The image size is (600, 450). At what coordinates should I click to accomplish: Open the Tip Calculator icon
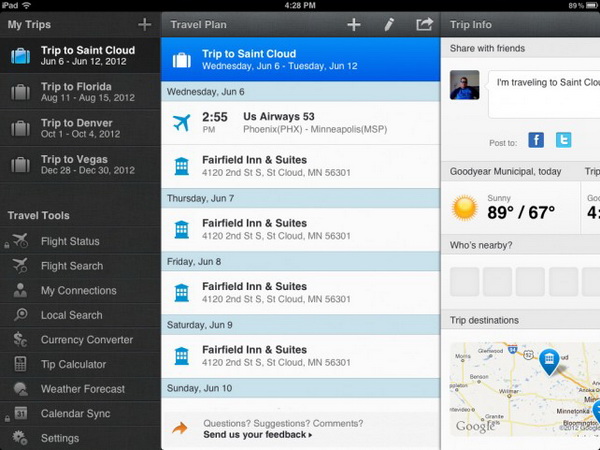point(20,364)
